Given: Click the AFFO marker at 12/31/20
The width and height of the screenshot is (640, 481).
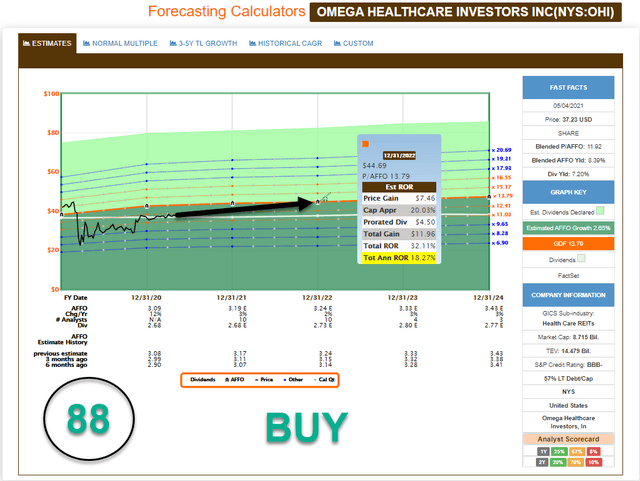Looking at the screenshot, I should [147, 206].
